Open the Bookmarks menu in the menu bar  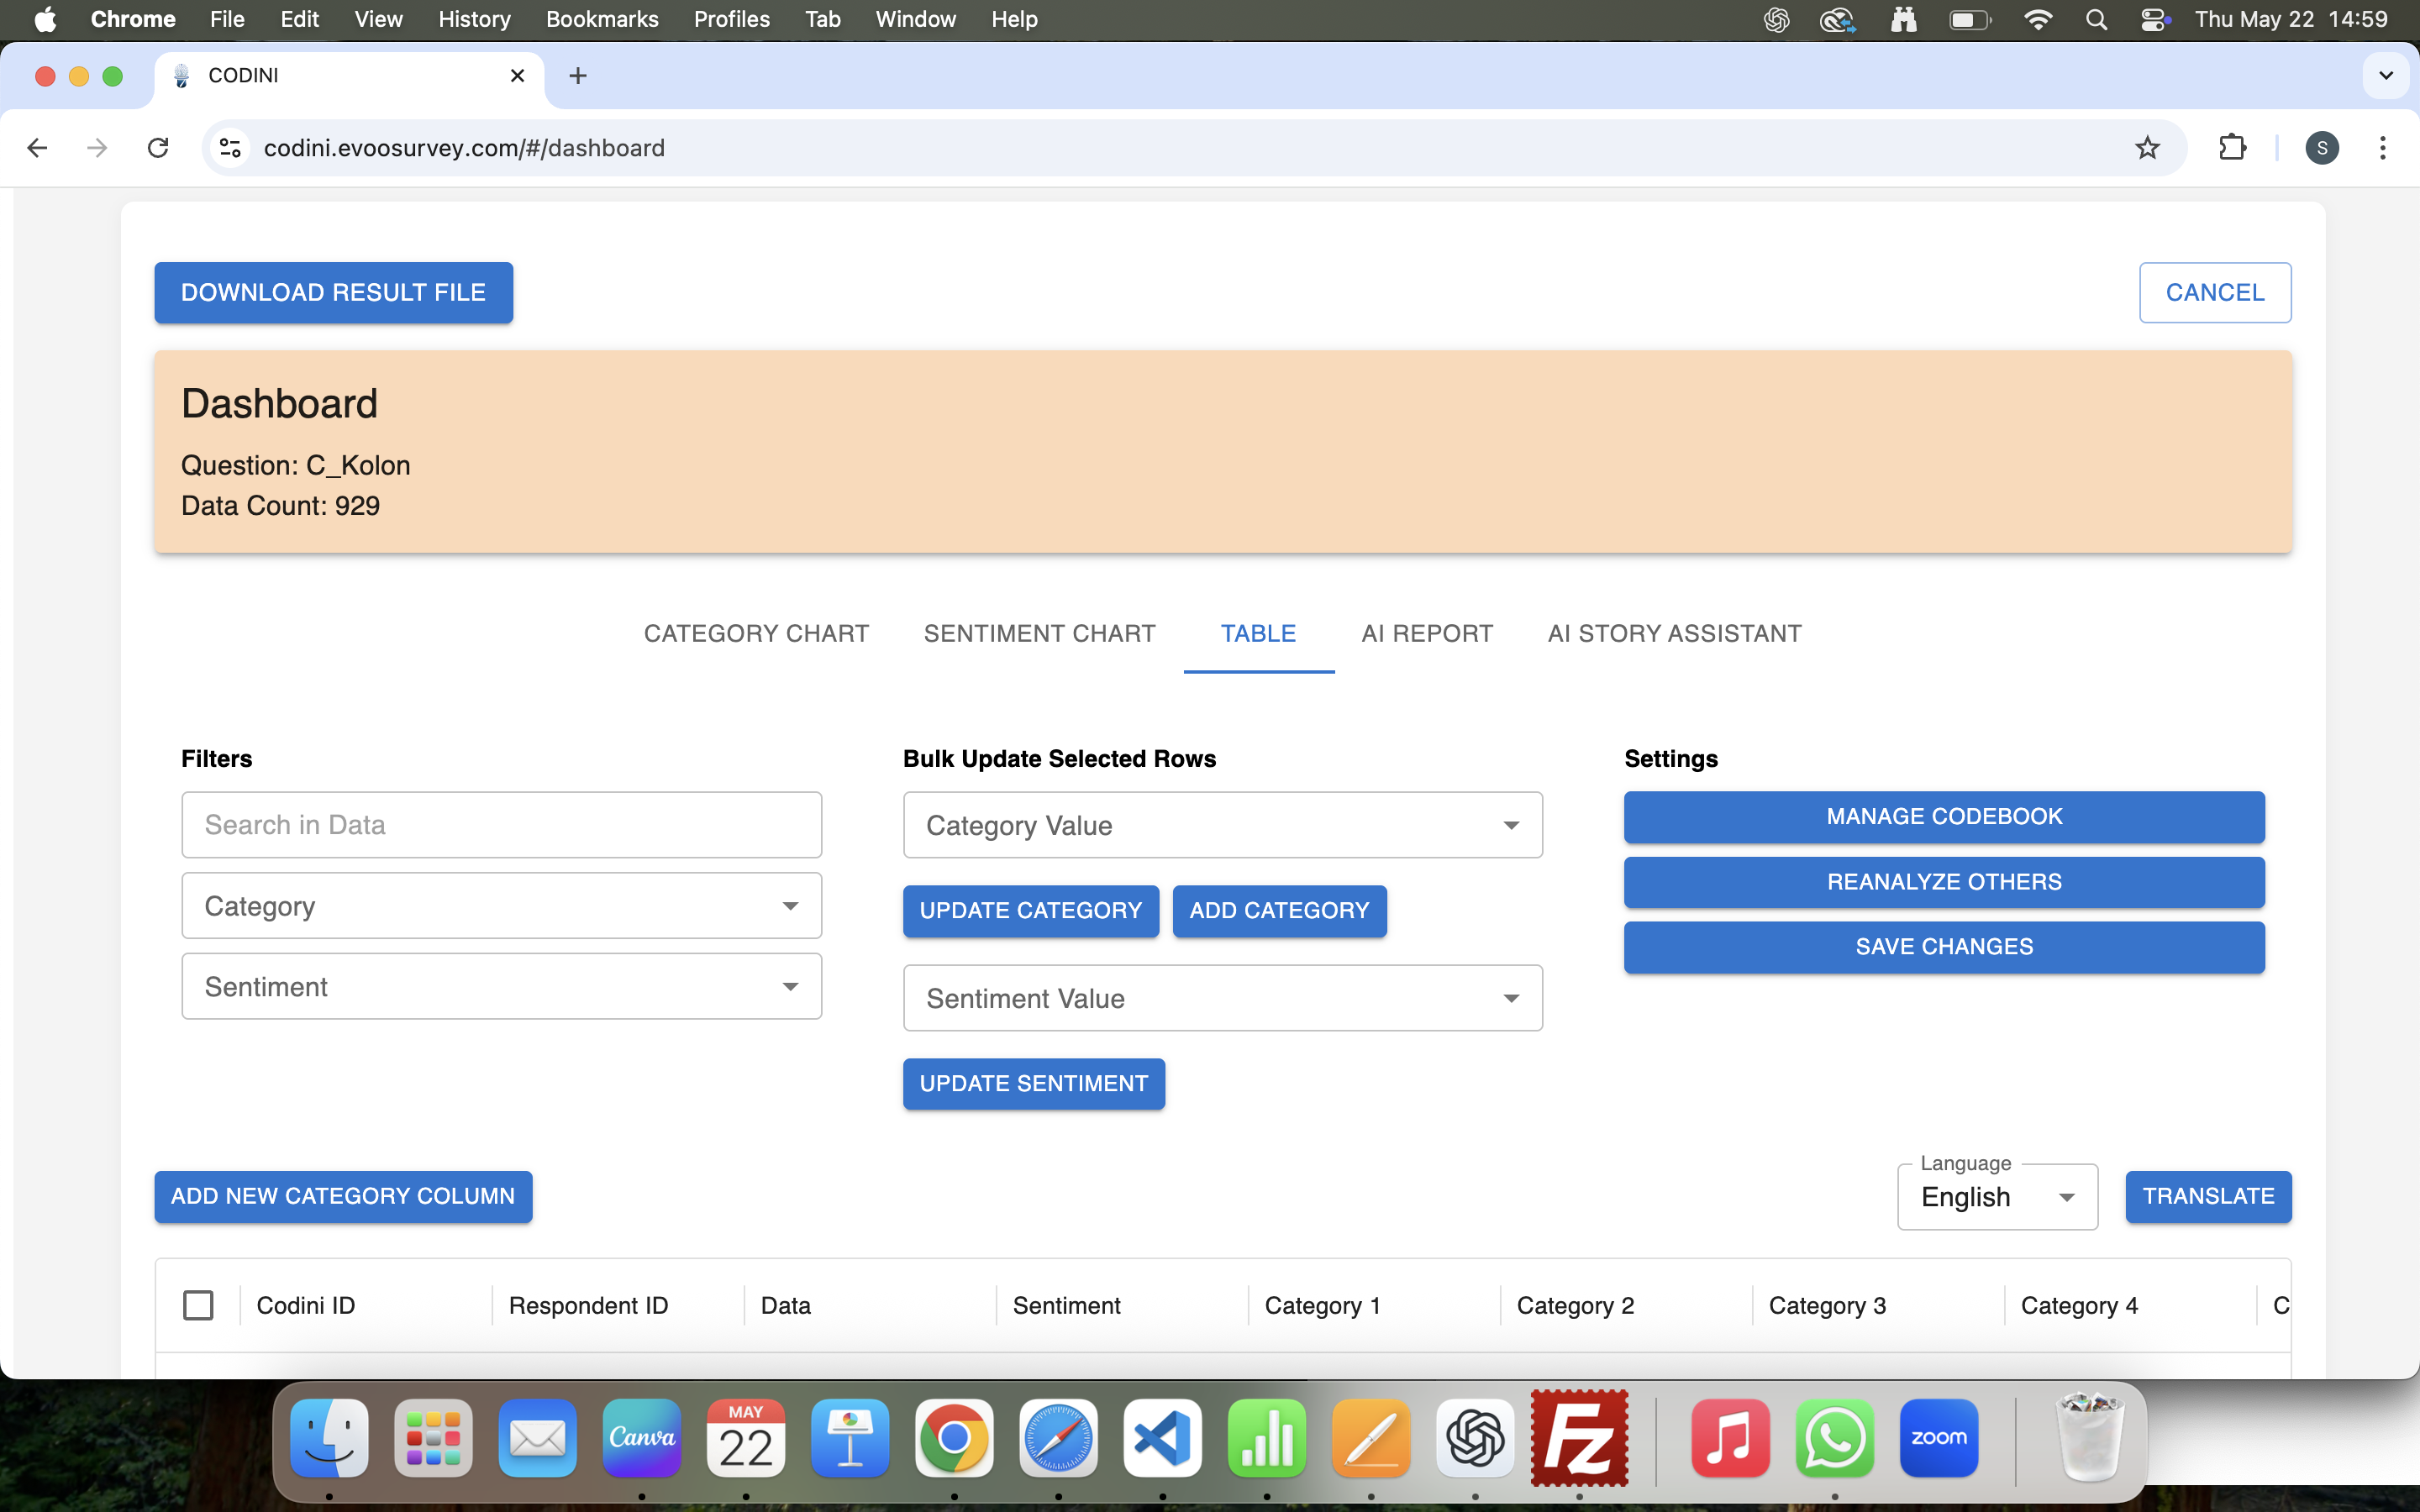[601, 19]
